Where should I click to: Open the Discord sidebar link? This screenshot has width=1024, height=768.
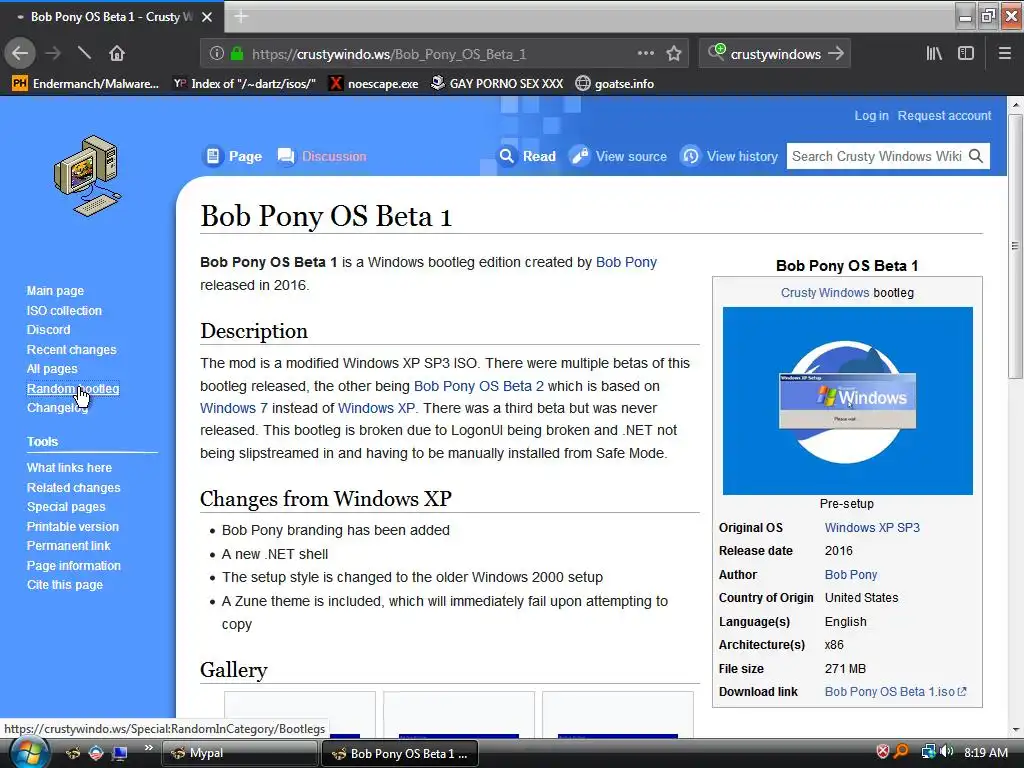pos(48,330)
